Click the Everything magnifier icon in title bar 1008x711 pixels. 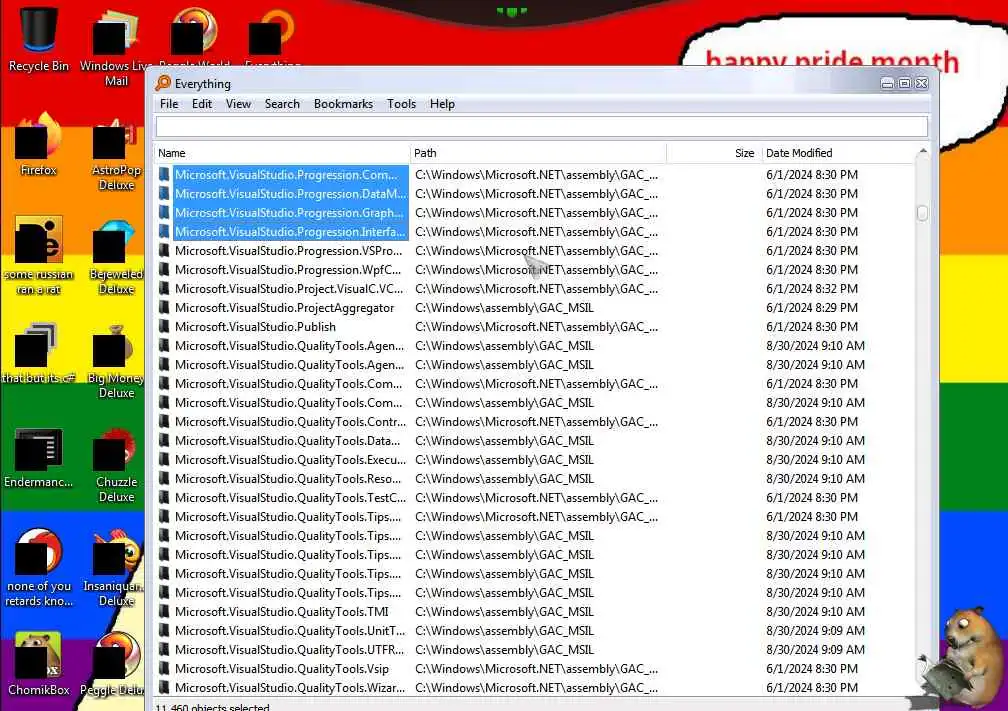click(x=164, y=83)
